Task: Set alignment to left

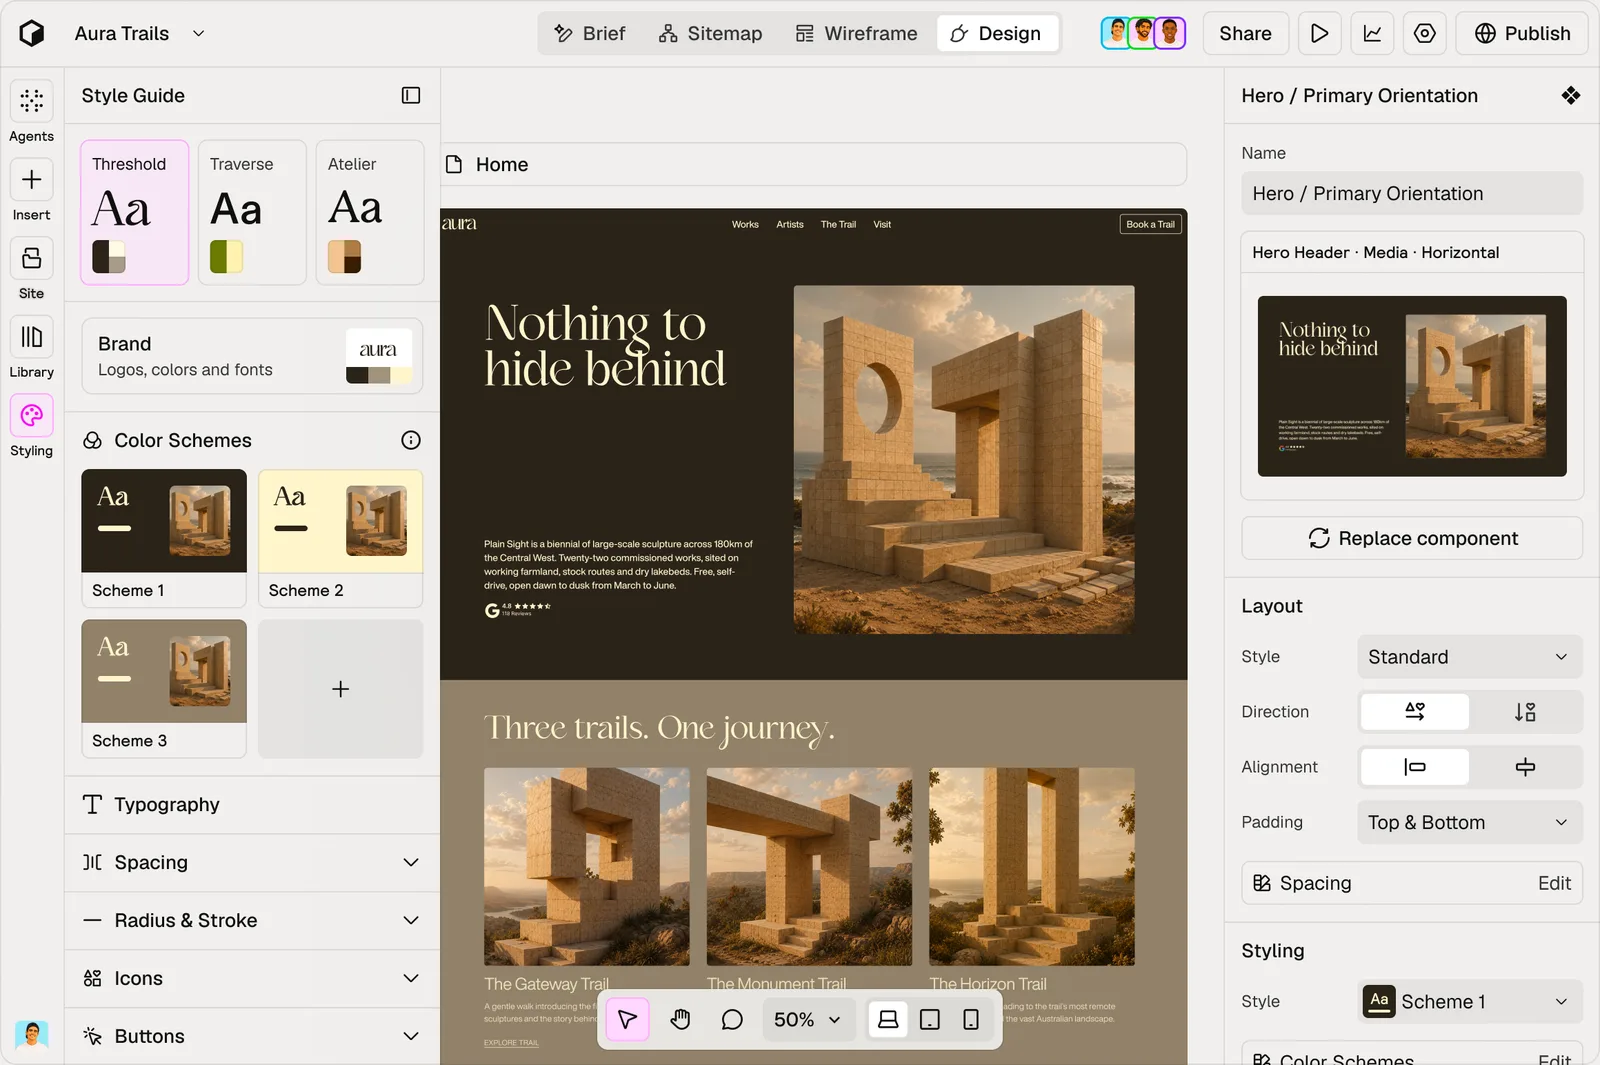Action: pyautogui.click(x=1415, y=767)
